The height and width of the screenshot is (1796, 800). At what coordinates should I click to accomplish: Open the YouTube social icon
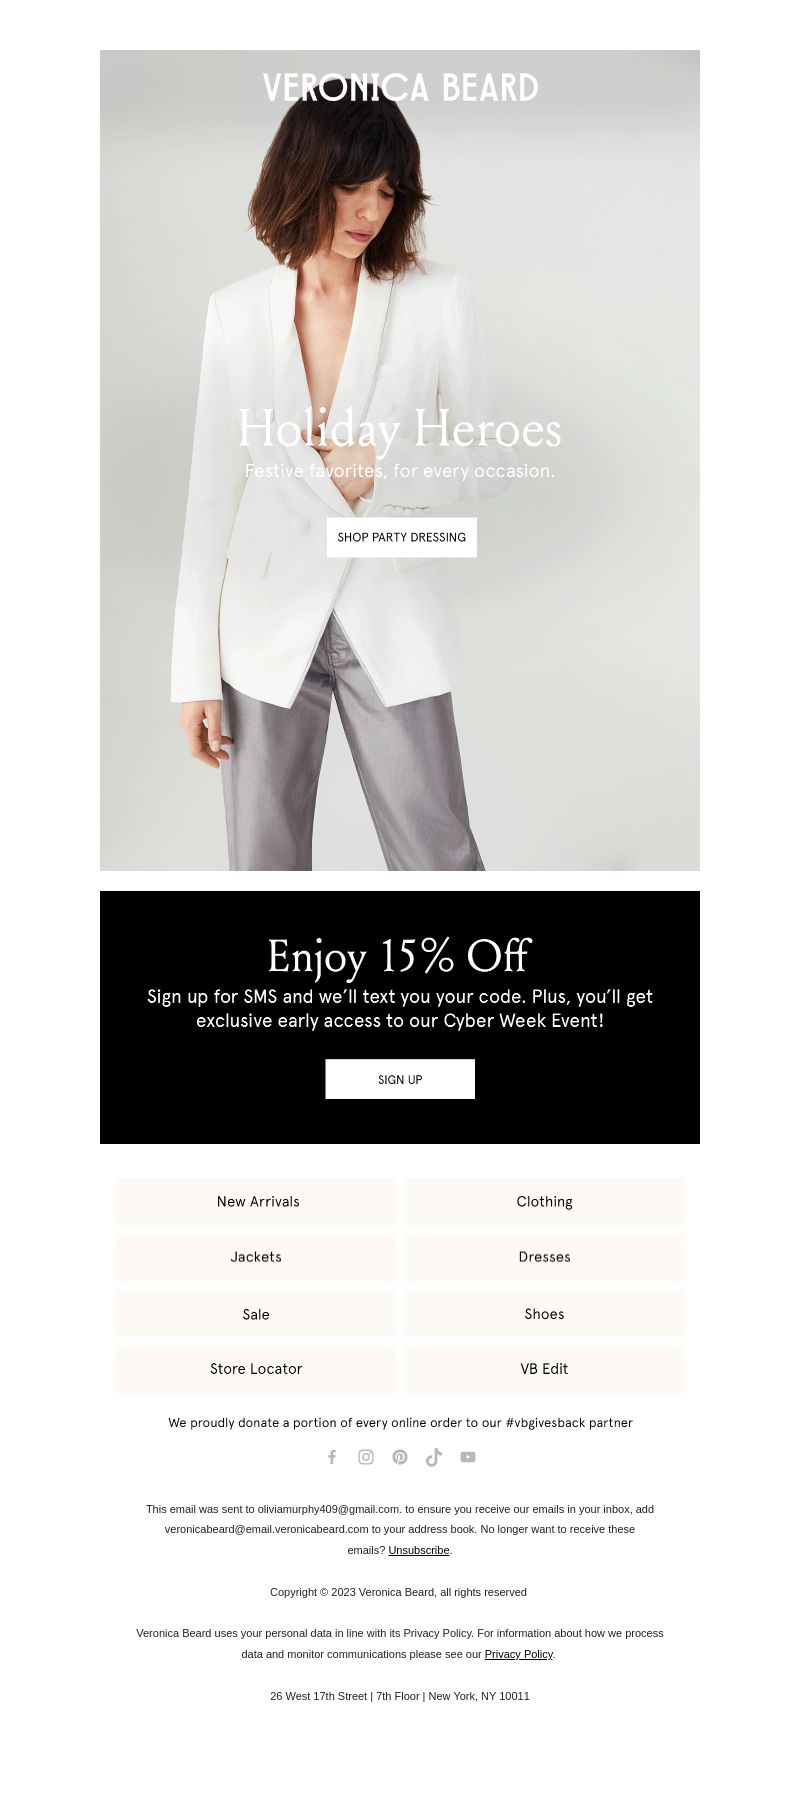468,1457
